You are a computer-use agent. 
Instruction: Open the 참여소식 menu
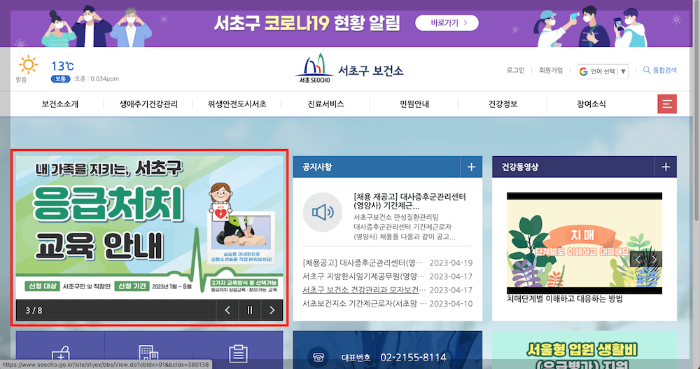click(591, 104)
